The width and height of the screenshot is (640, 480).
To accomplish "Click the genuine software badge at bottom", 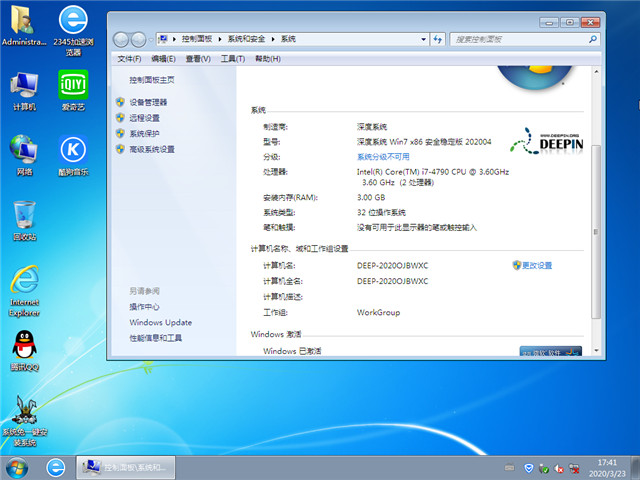I will point(551,351).
